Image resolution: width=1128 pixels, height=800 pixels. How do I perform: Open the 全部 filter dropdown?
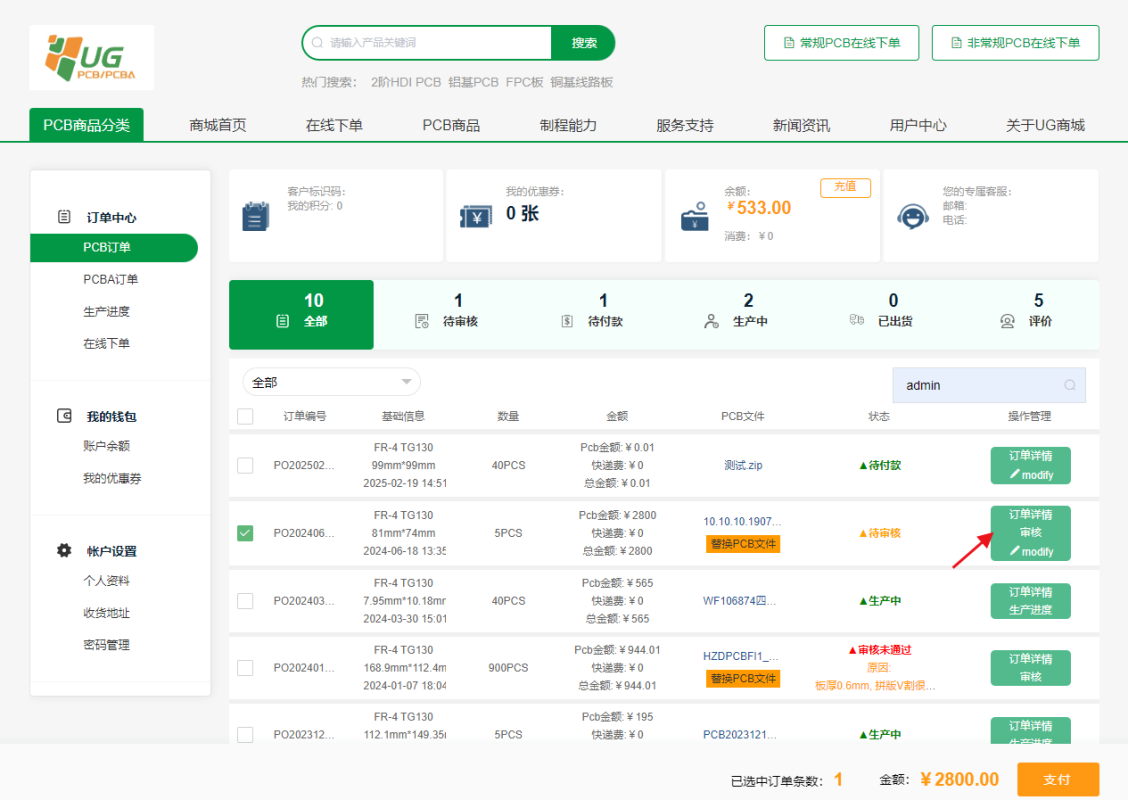[x=332, y=382]
